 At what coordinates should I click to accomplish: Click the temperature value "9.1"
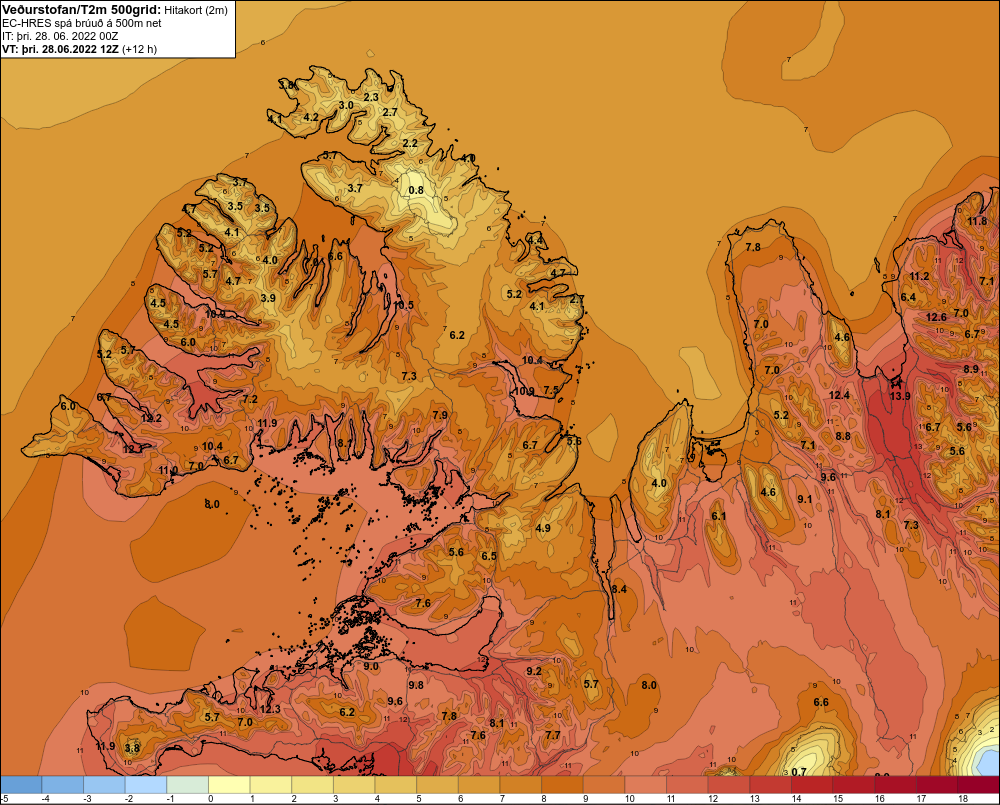click(805, 499)
